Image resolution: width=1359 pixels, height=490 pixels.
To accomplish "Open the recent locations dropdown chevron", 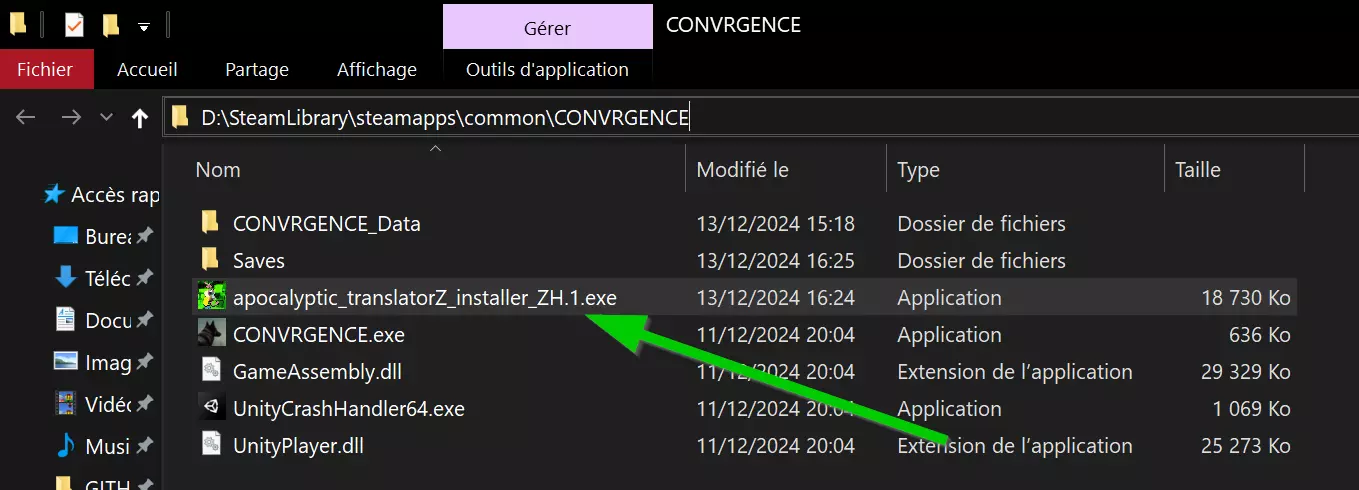I will (x=106, y=118).
